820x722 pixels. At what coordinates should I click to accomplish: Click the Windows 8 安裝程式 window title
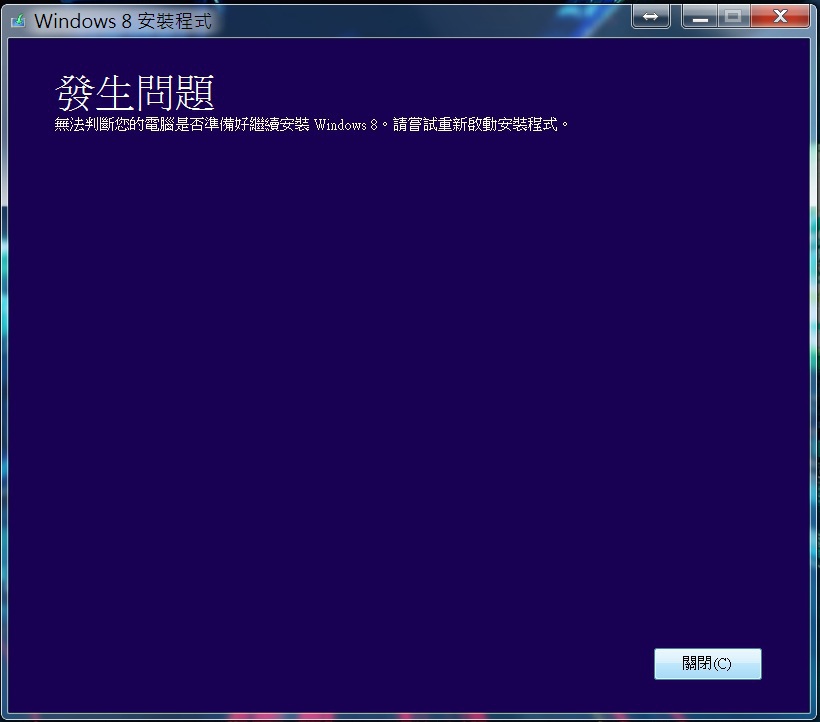(x=123, y=21)
